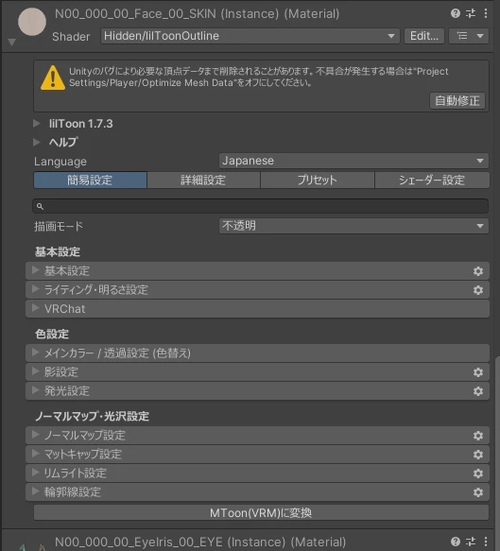500x551 pixels.
Task: Switch to the 詳細設定 tab
Action: tap(203, 180)
